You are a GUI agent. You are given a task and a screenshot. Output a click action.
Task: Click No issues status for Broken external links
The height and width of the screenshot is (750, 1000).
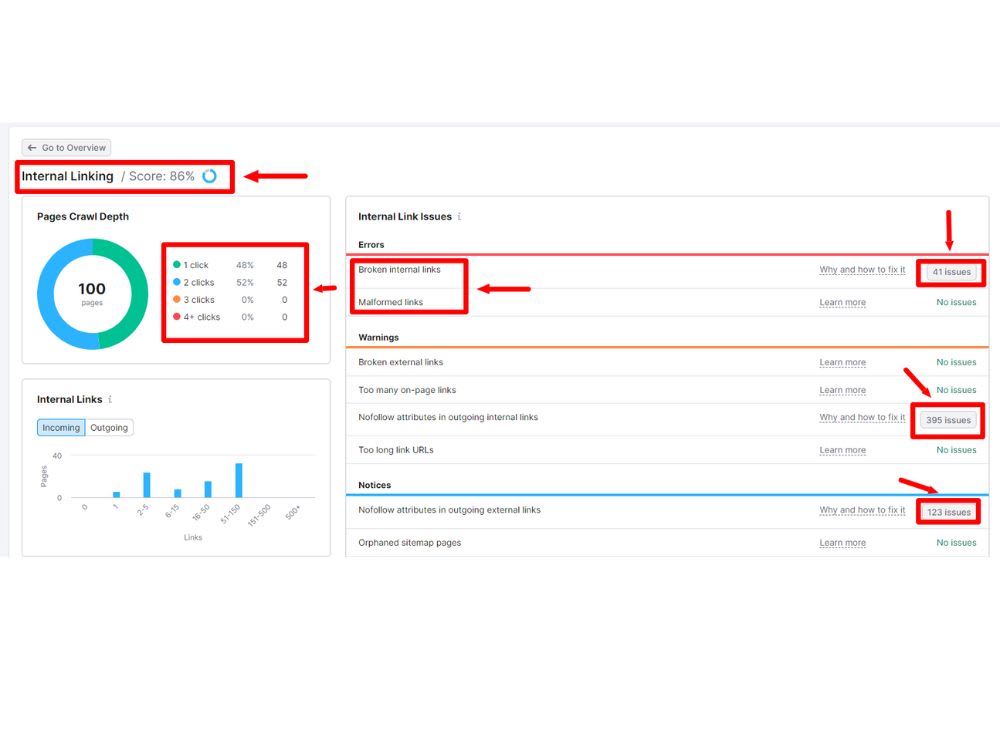click(x=956, y=362)
